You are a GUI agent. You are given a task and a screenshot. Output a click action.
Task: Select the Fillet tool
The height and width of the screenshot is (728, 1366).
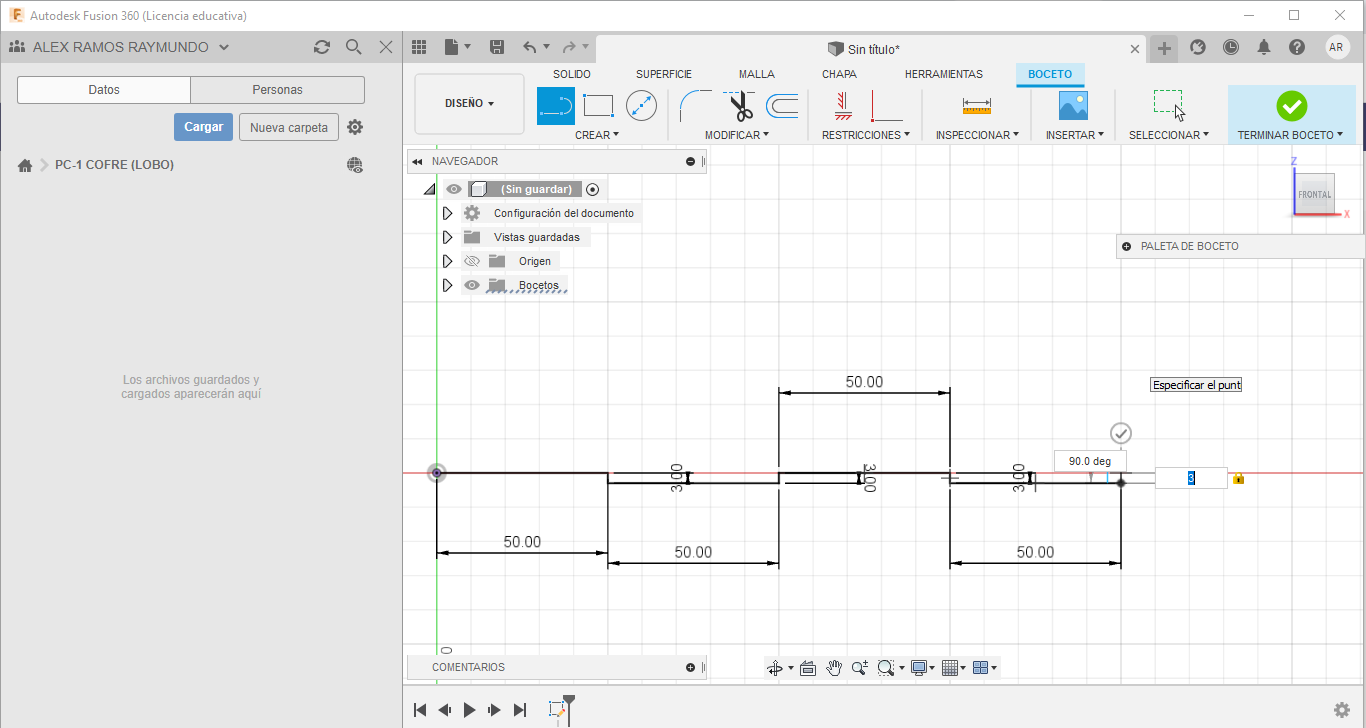[695, 106]
